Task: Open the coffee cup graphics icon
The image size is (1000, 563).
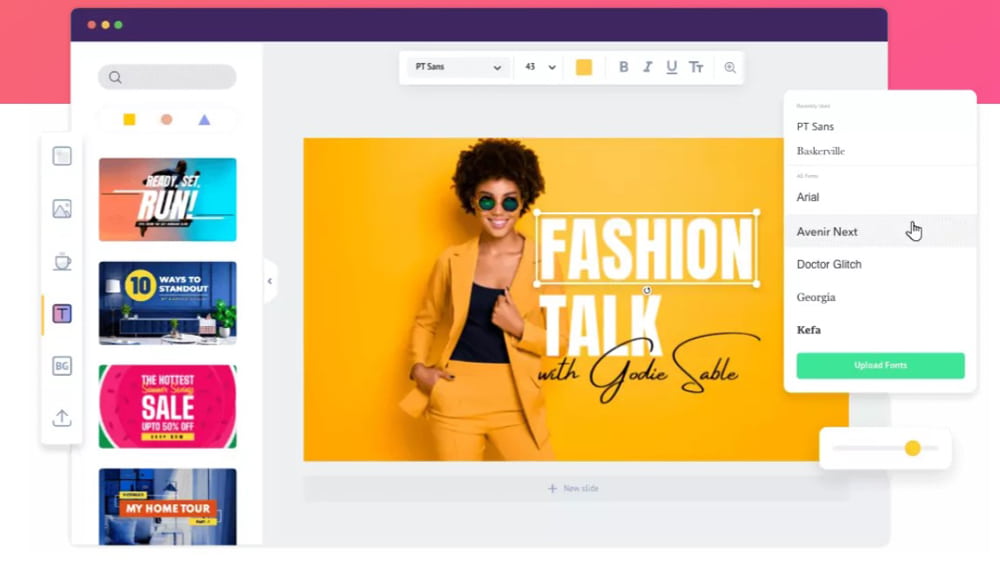Action: 62,261
